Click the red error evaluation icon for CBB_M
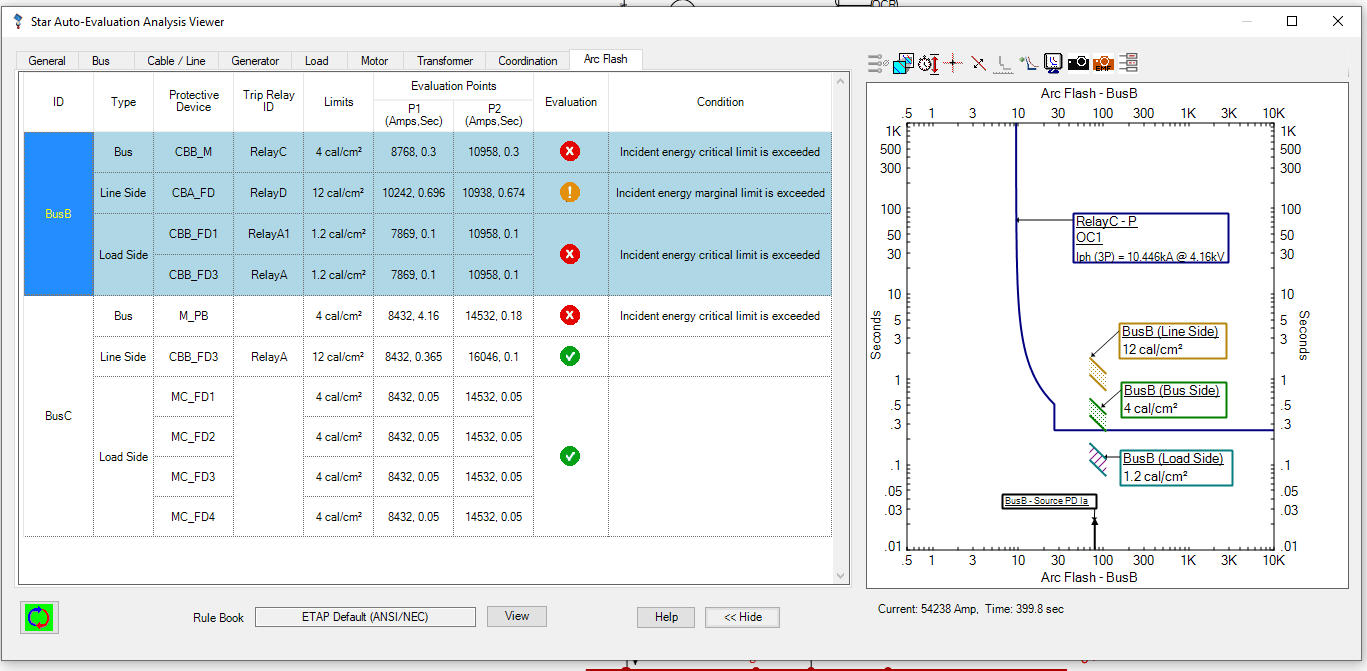The image size is (1367, 671). tap(570, 151)
